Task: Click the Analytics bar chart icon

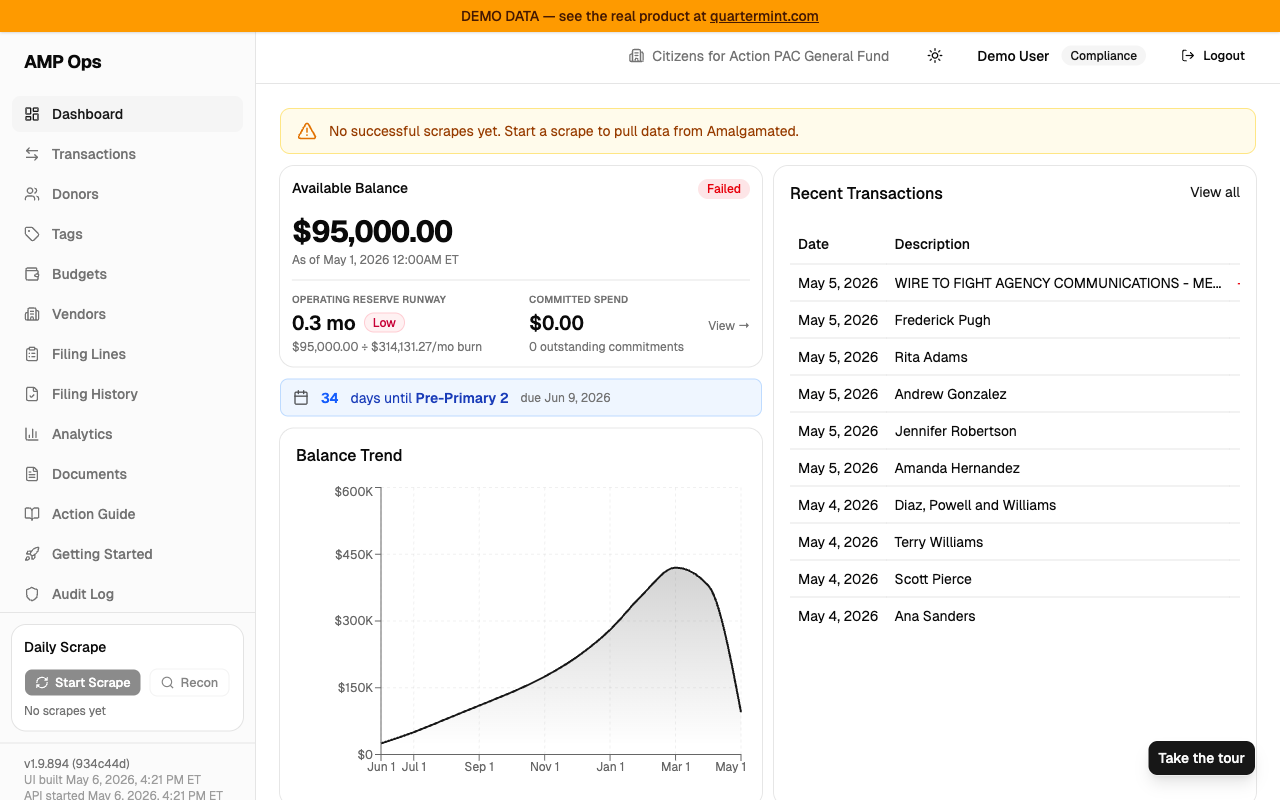Action: coord(32,434)
